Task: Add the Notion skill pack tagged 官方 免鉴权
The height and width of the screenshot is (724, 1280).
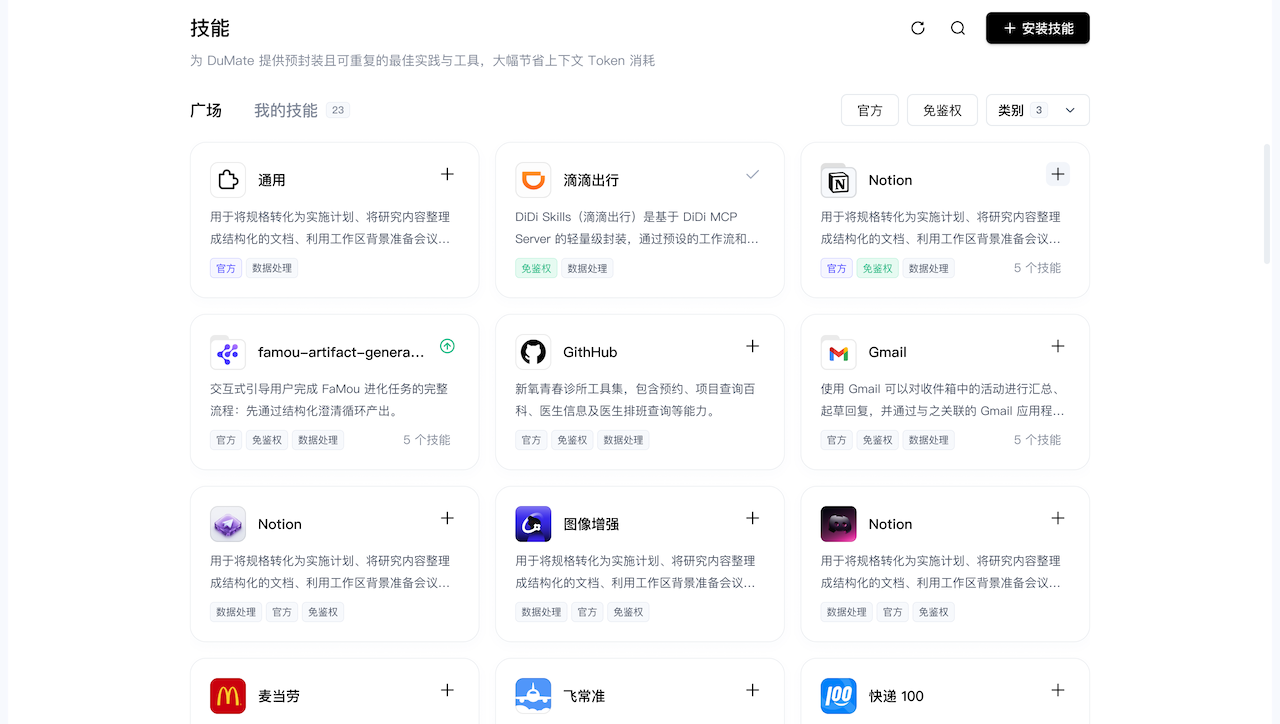Action: (x=1058, y=174)
